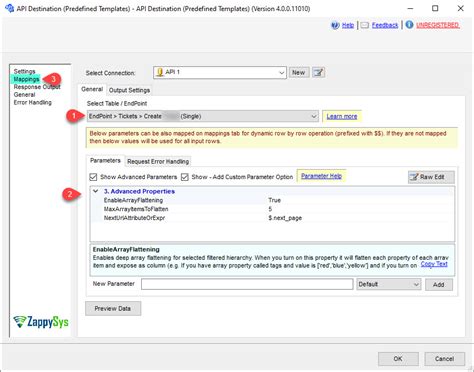Collapse the 3. Advanced Properties group
This screenshot has height=372, width=474.
[96, 191]
